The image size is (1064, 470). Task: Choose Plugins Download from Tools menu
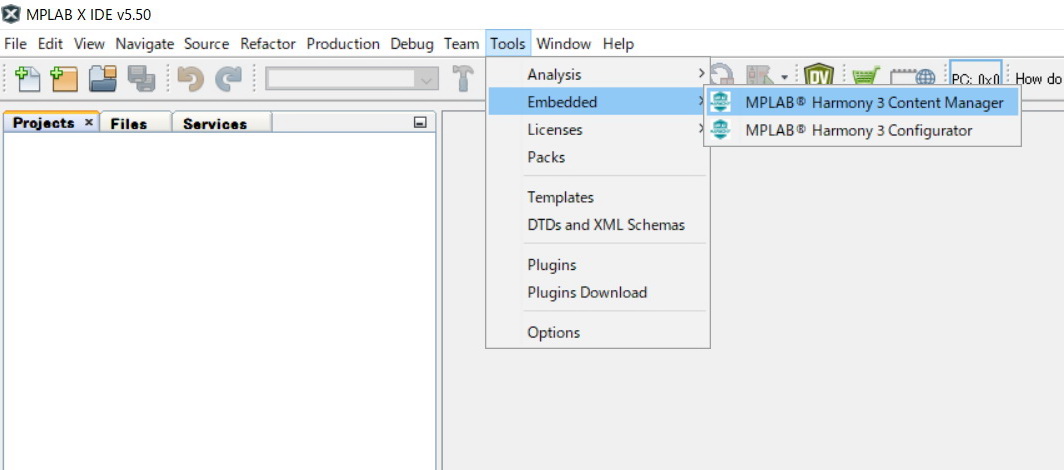pos(587,292)
